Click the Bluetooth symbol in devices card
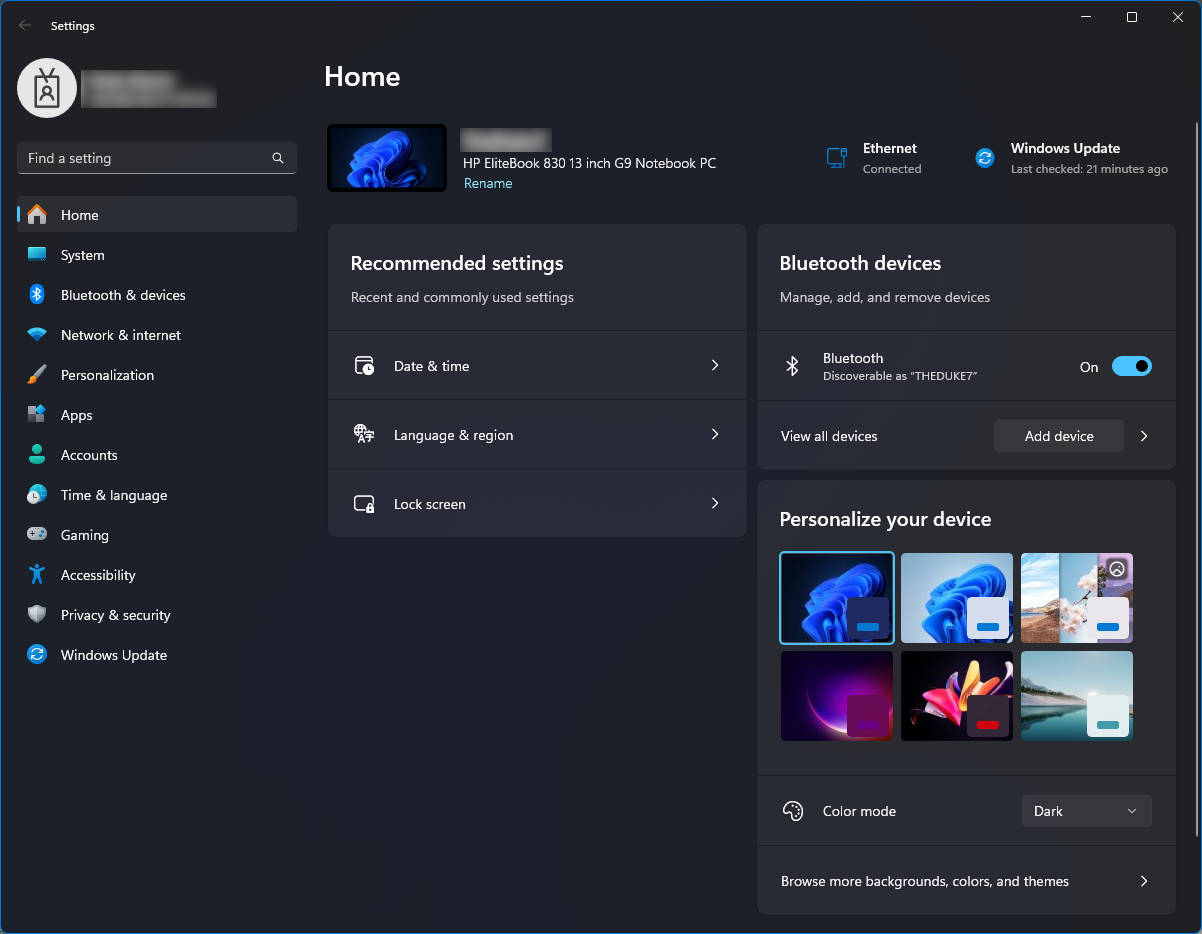 pyautogui.click(x=792, y=367)
